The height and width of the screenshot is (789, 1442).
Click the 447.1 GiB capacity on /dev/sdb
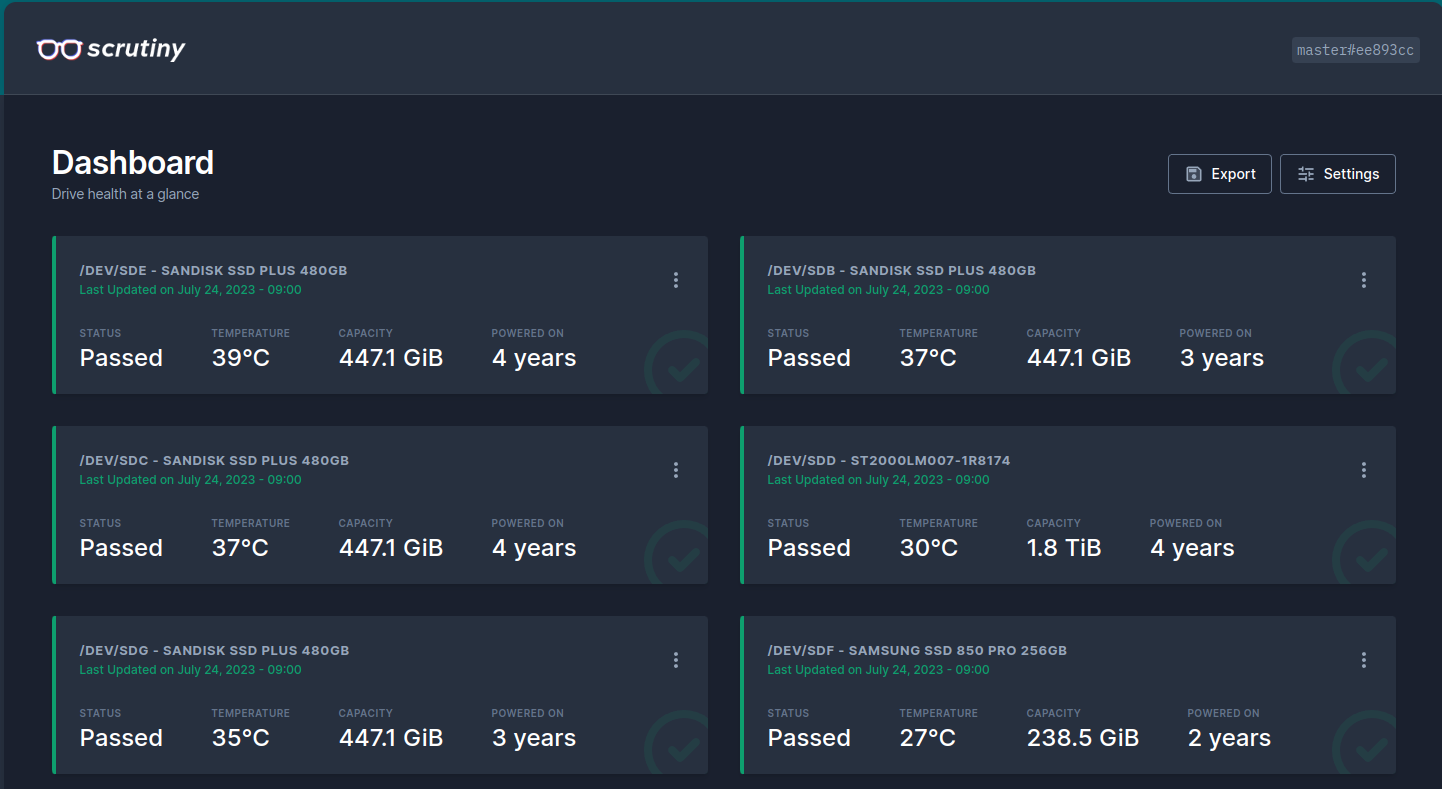click(1079, 358)
